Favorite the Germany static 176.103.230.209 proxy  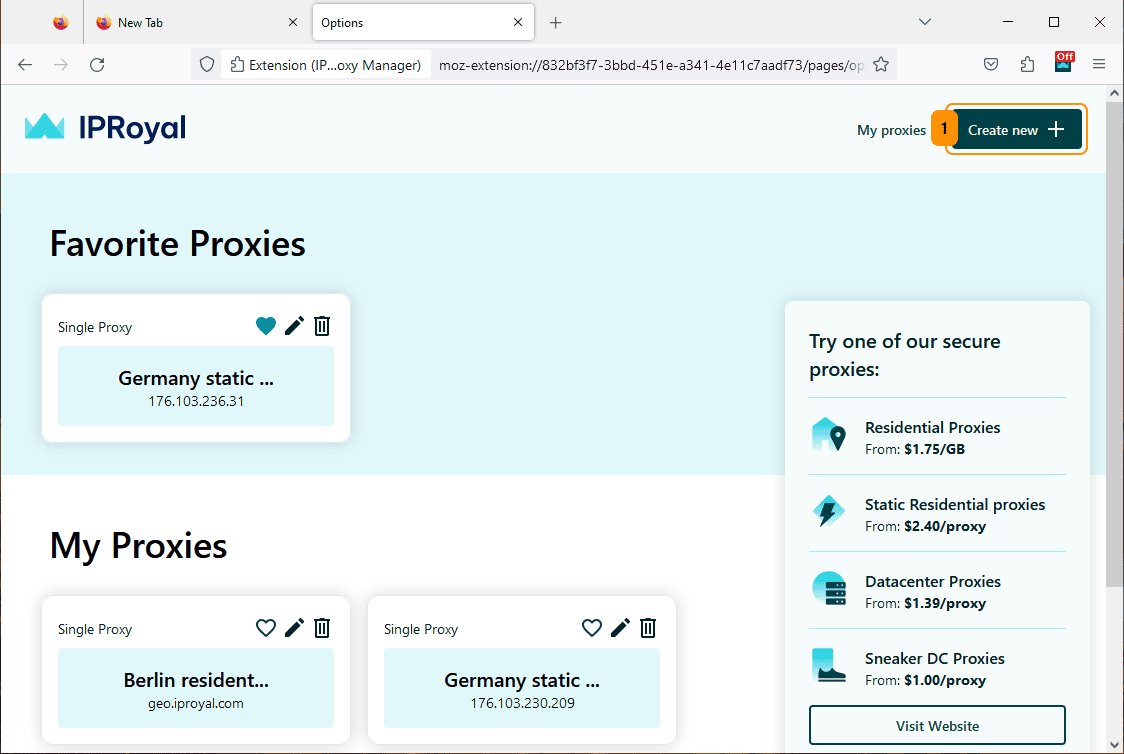[592, 629]
